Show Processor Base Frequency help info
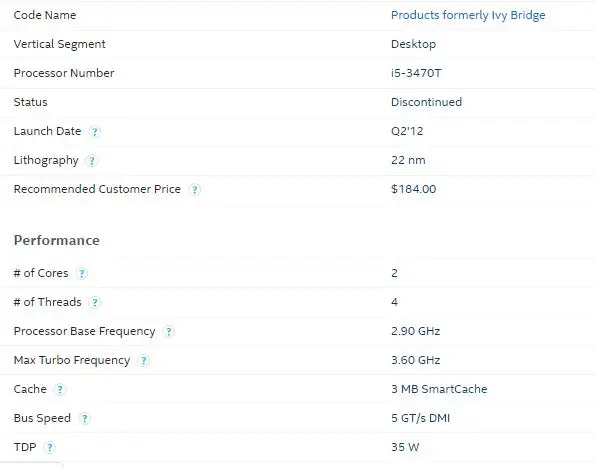 coord(168,331)
